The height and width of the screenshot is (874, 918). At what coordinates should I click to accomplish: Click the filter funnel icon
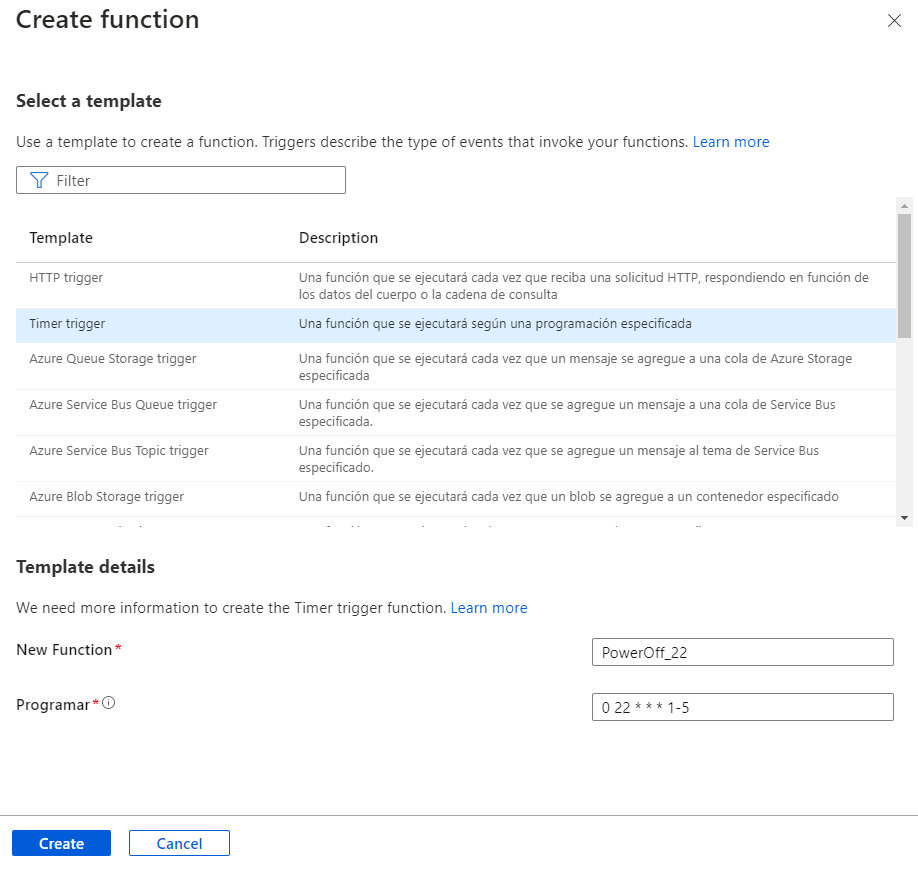pos(39,180)
